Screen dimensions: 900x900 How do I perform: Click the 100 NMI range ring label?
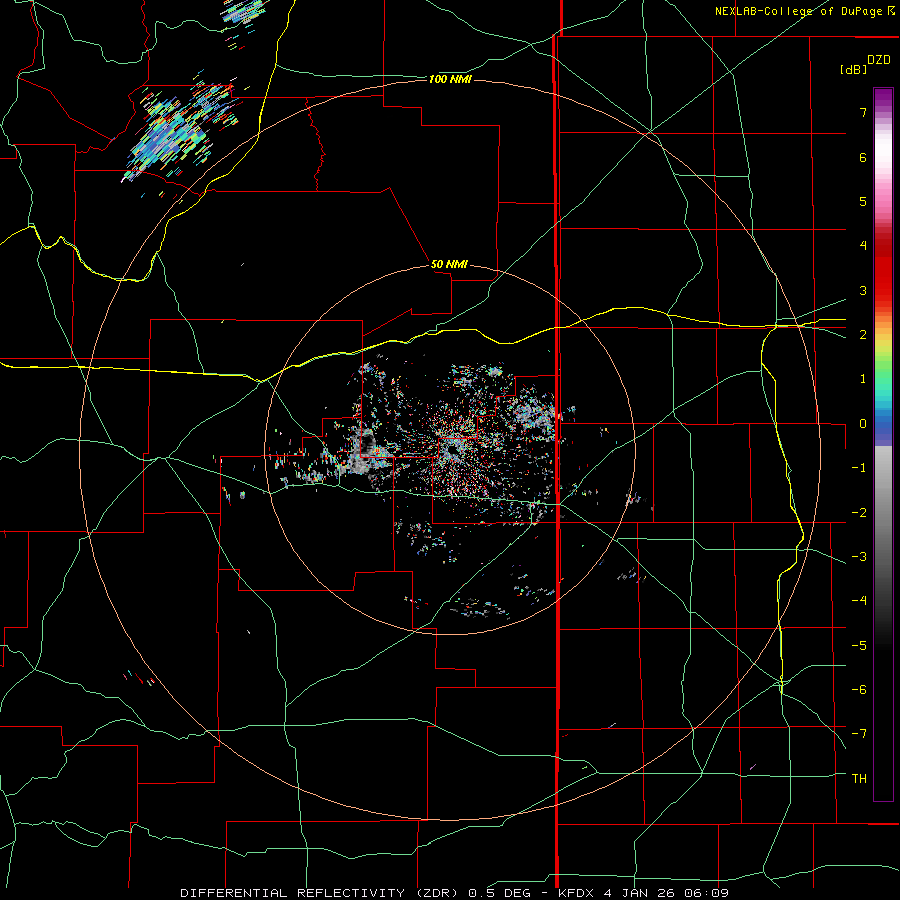[x=450, y=79]
